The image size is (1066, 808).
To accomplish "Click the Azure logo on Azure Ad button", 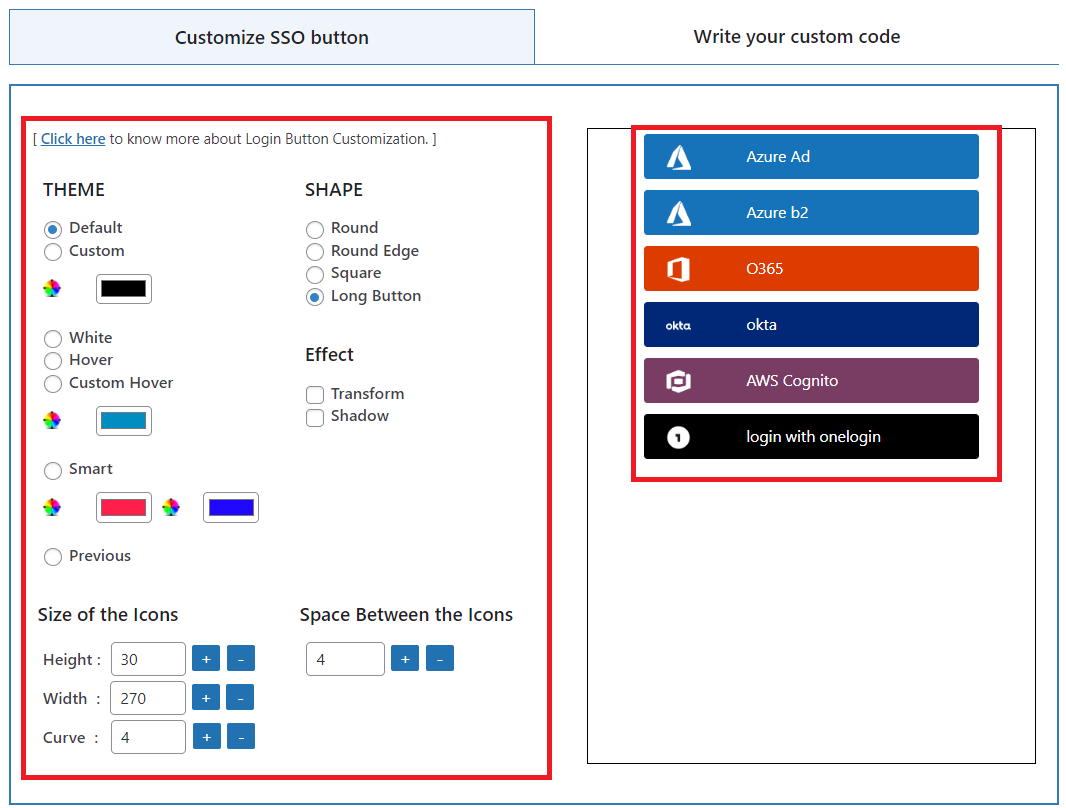I will (678, 157).
